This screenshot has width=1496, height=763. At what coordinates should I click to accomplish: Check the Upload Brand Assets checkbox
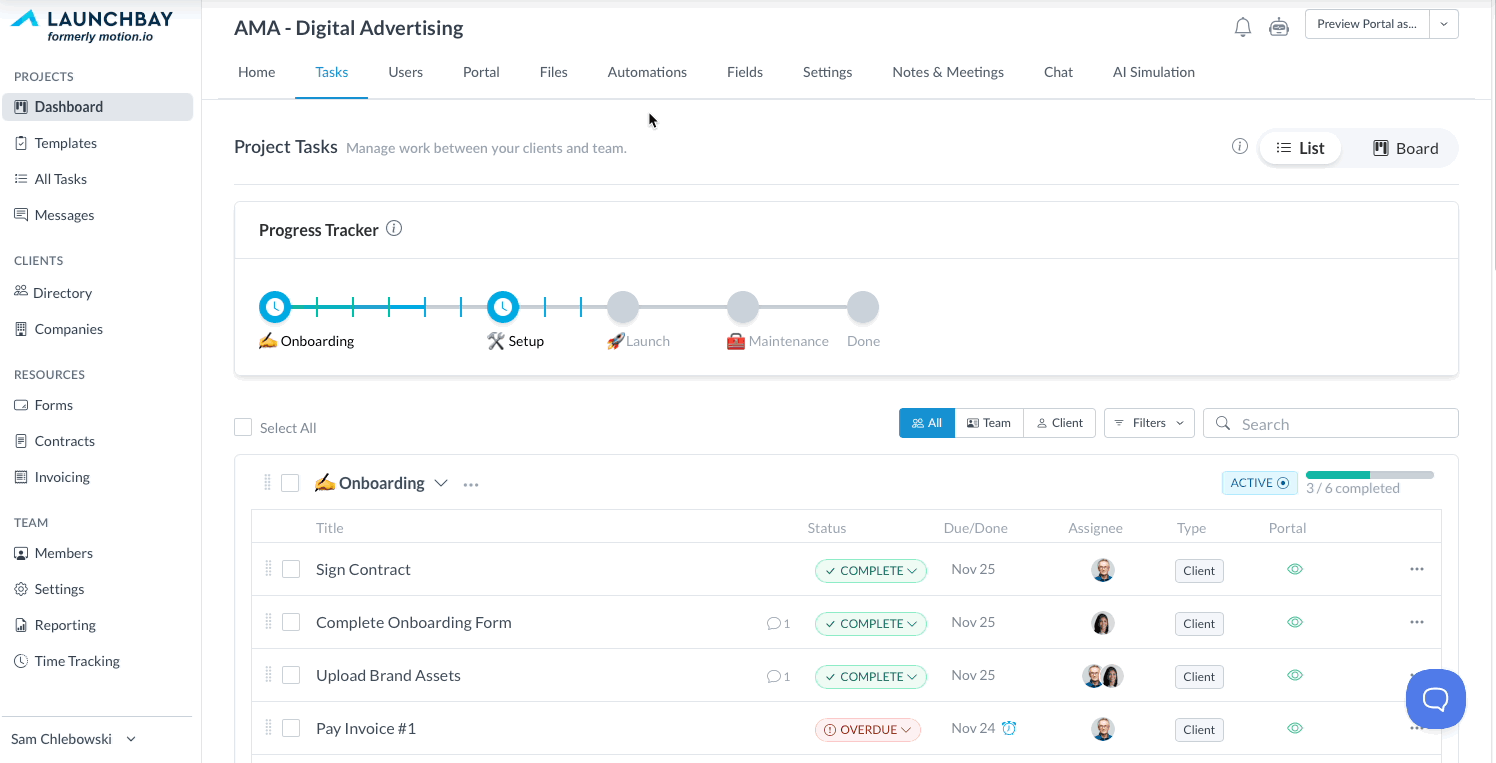[x=291, y=675]
